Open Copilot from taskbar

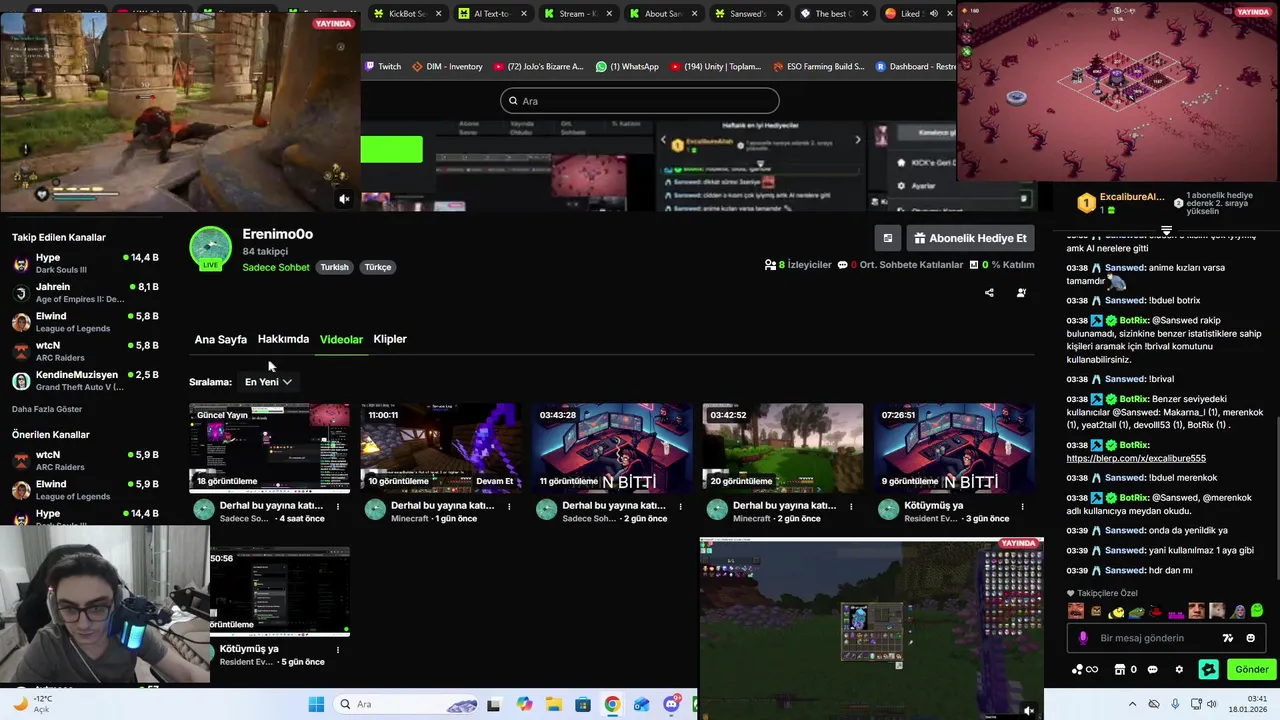525,704
